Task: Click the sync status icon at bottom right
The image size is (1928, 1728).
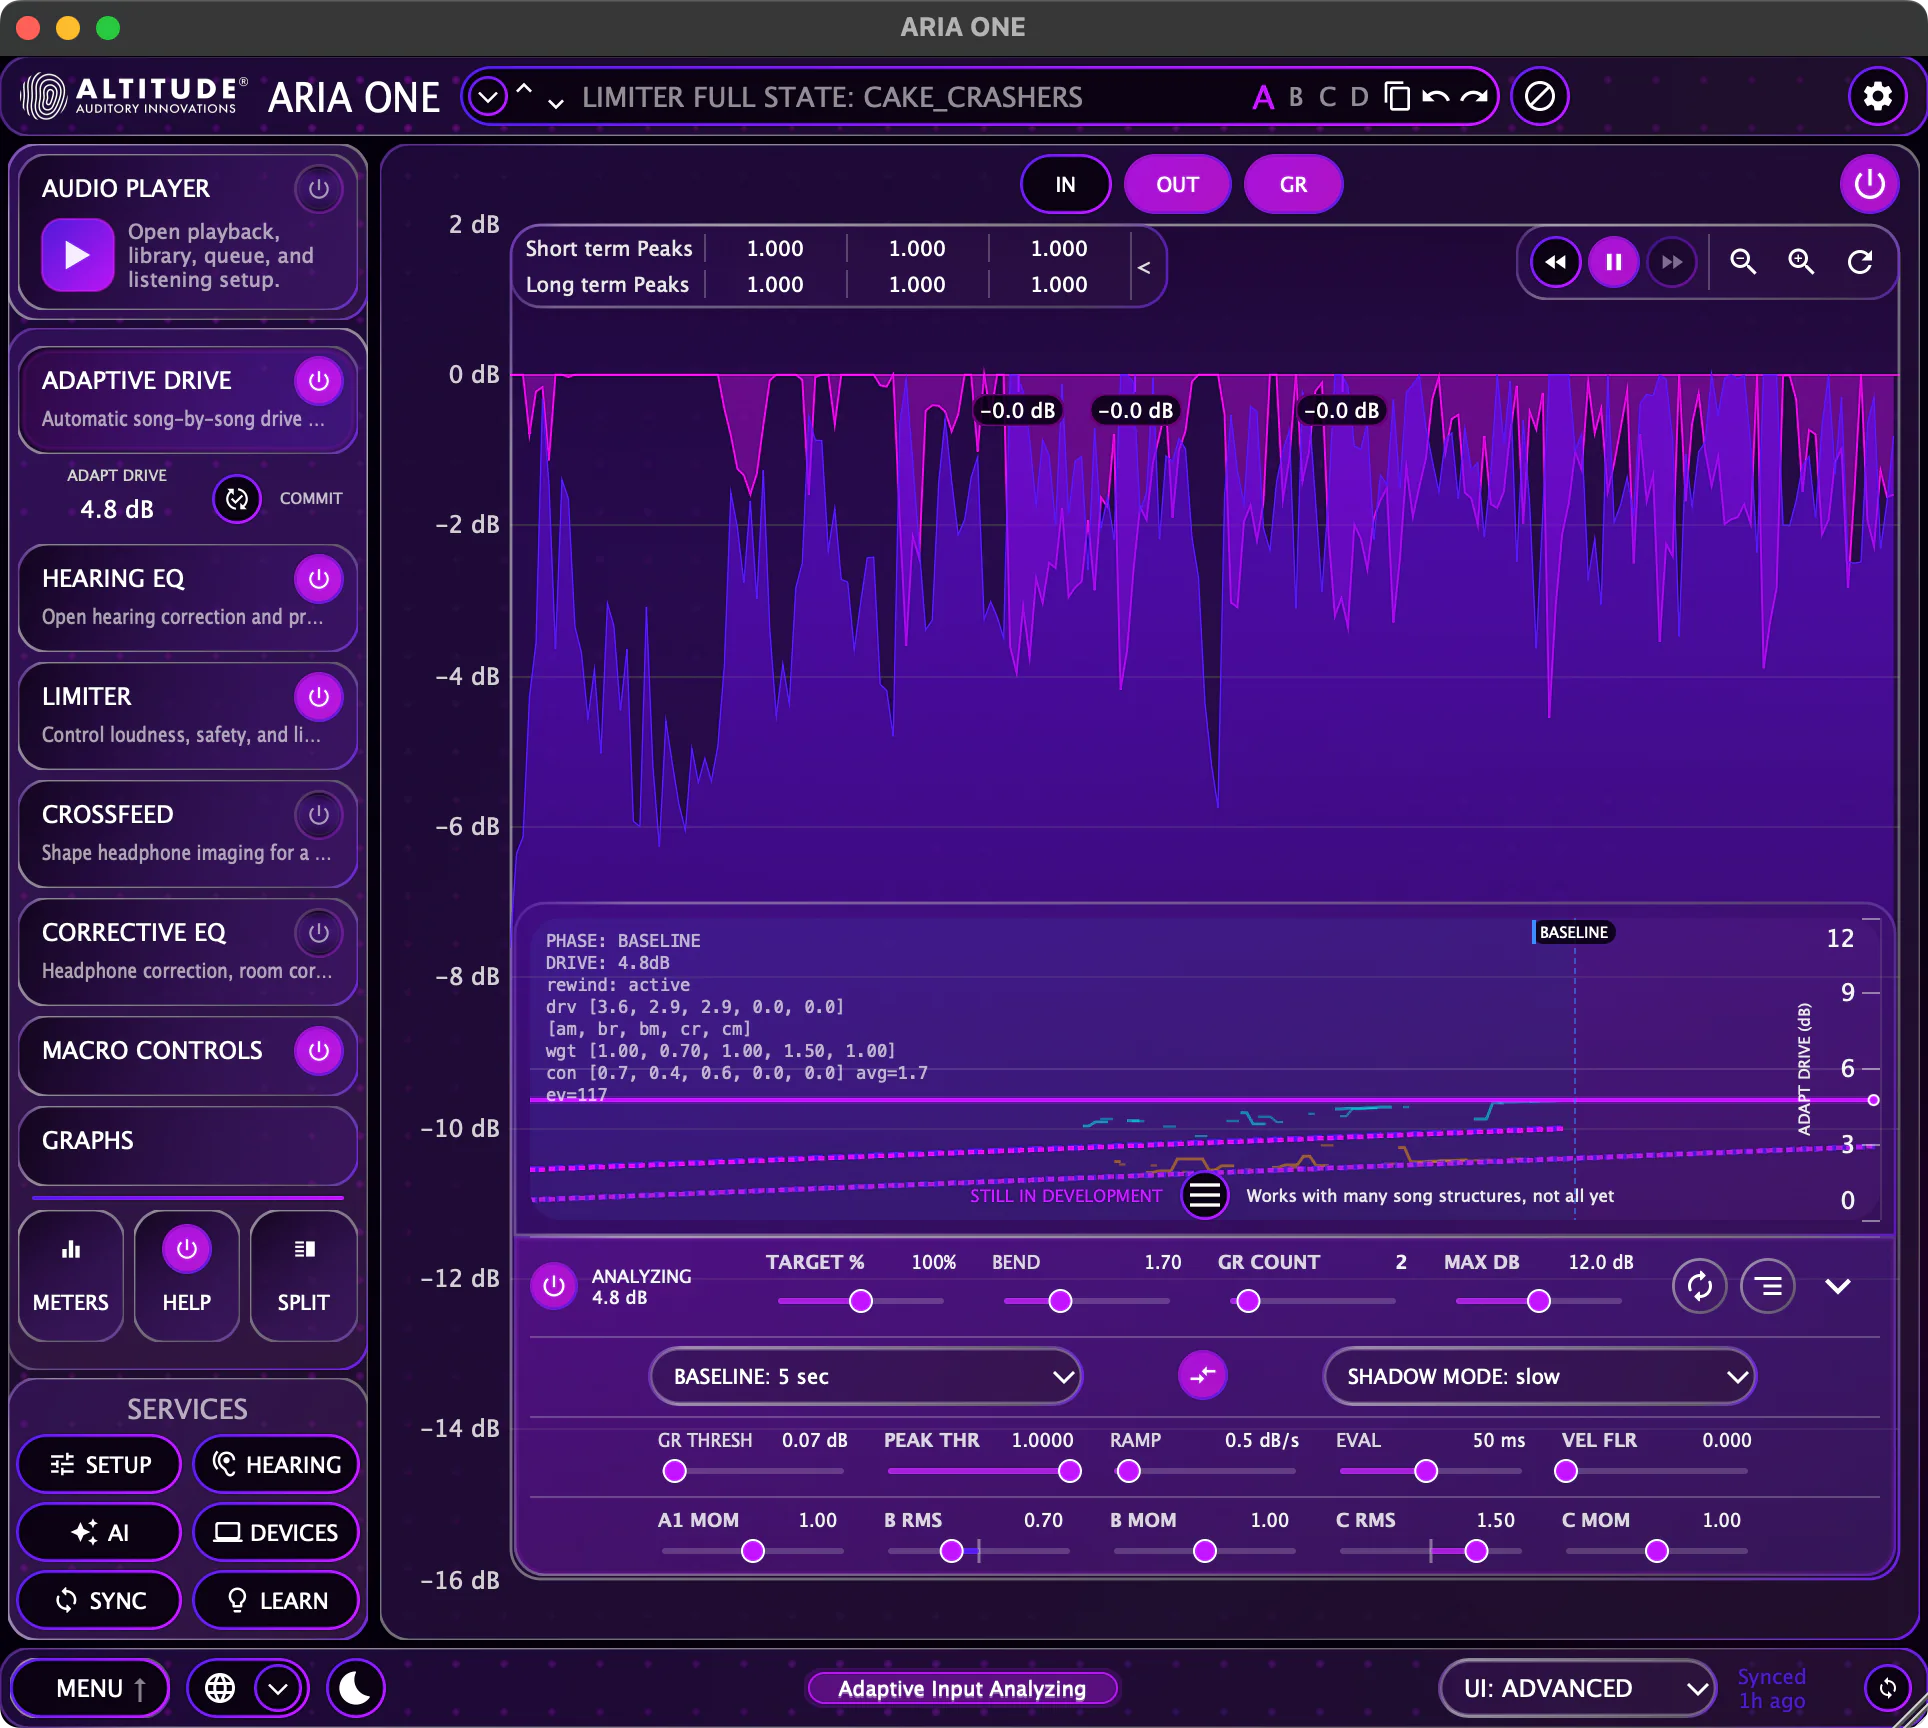Action: (x=1888, y=1689)
